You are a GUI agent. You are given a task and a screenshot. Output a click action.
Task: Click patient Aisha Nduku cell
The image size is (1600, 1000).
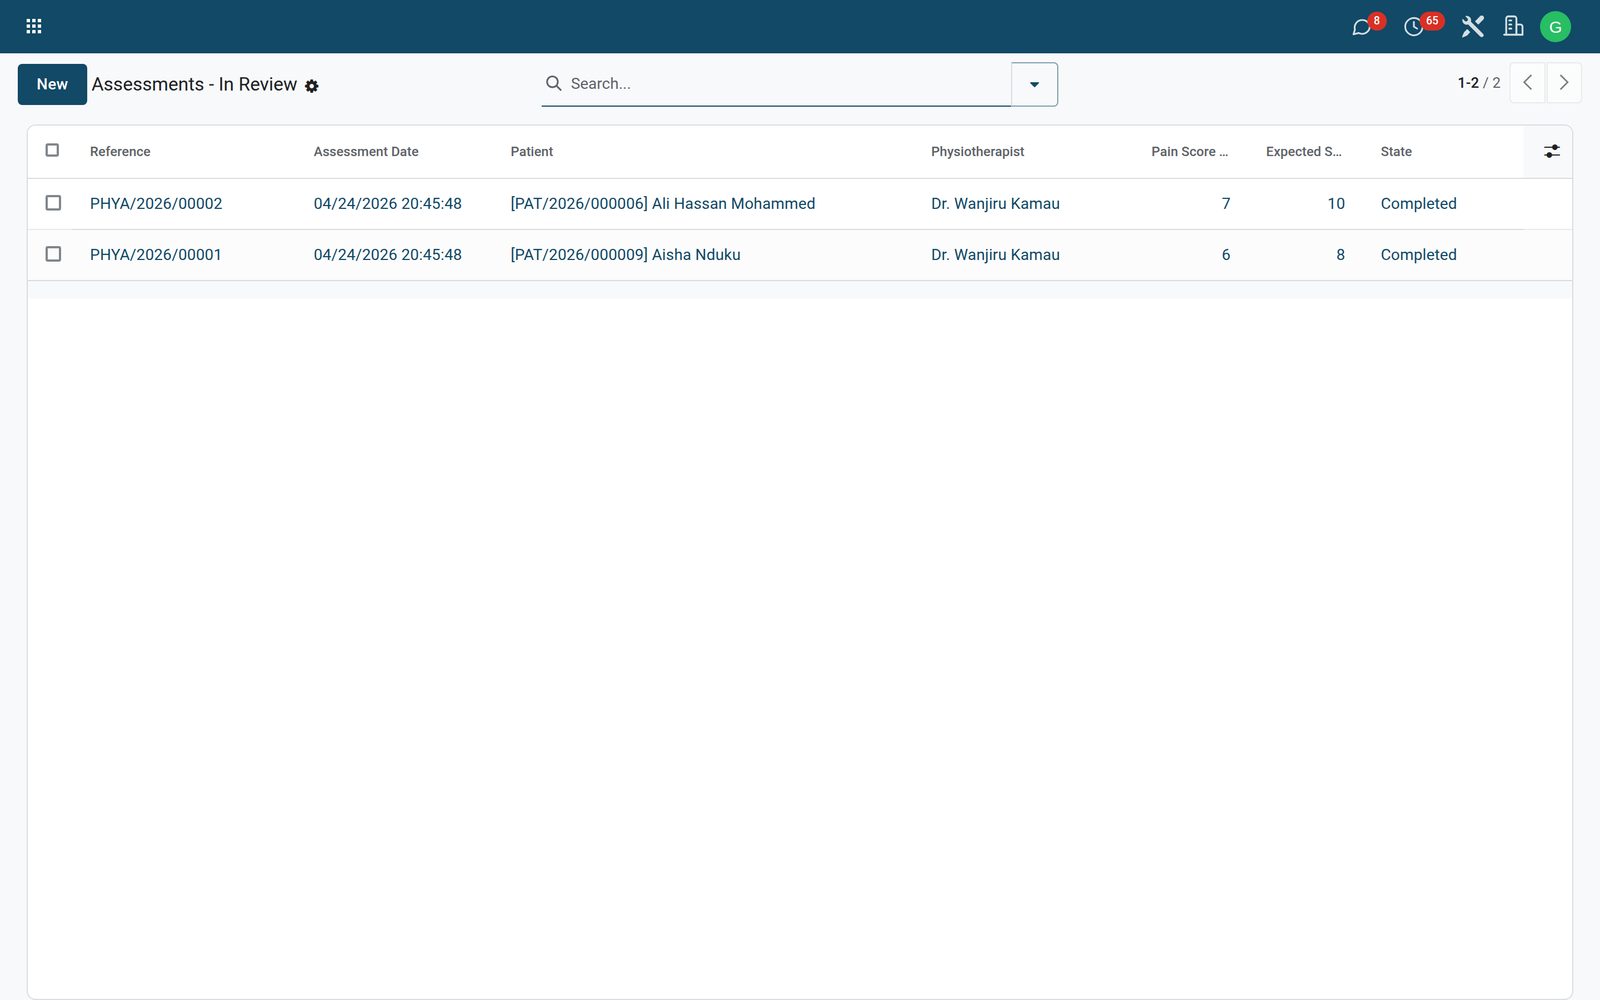pyautogui.click(x=626, y=255)
